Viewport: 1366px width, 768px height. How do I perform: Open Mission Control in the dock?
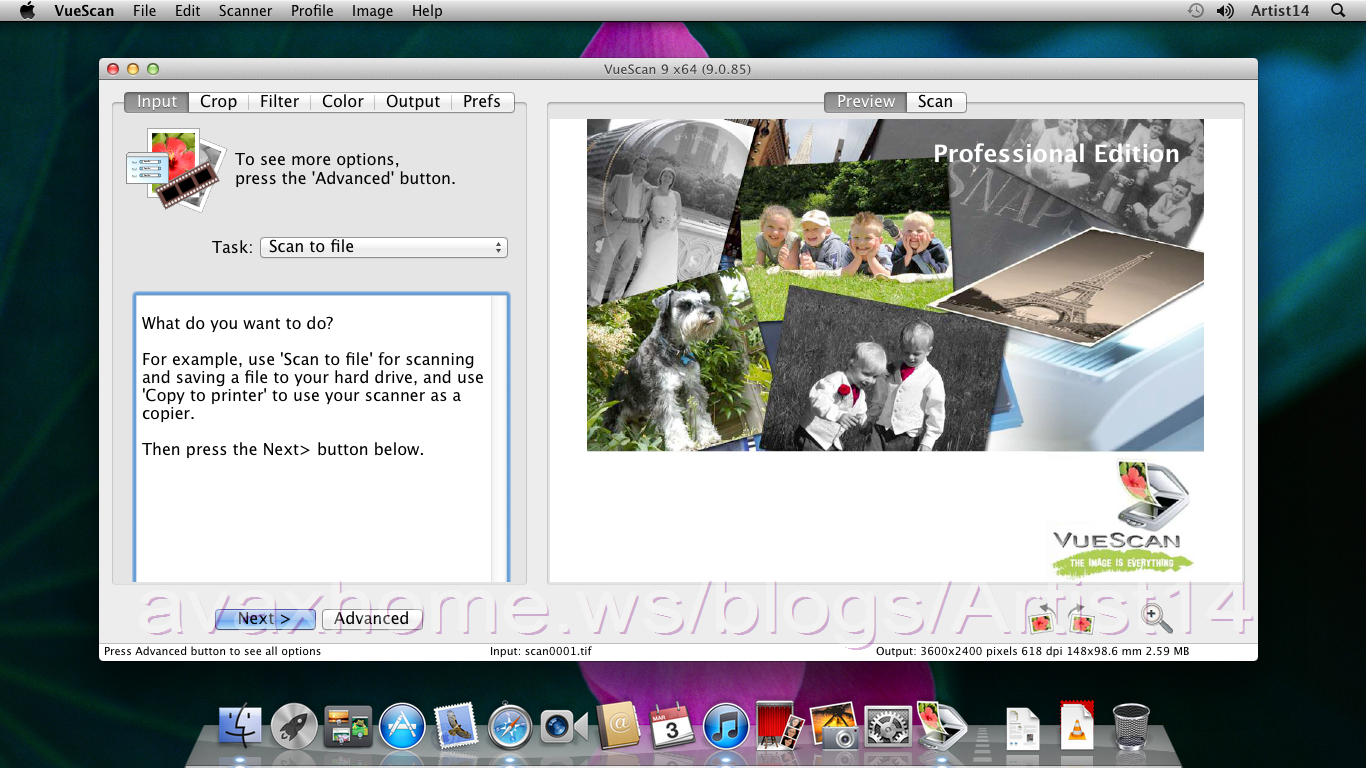(x=348, y=727)
